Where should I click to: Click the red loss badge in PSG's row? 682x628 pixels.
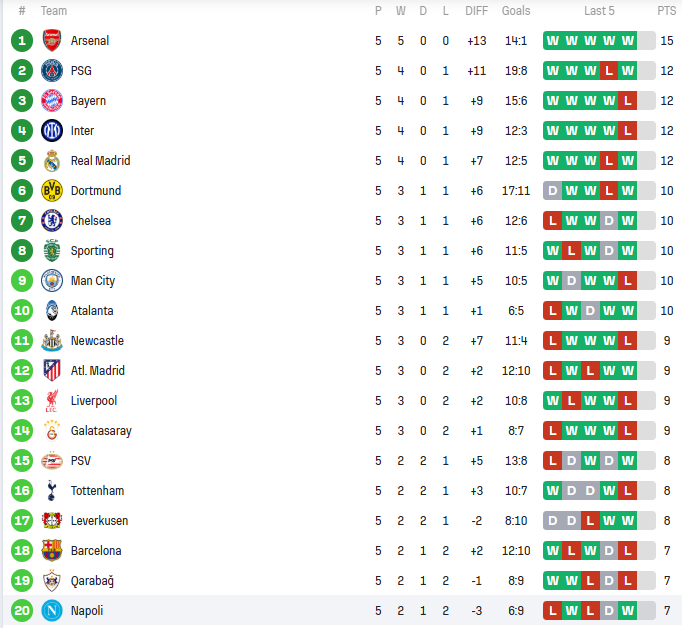(608, 71)
